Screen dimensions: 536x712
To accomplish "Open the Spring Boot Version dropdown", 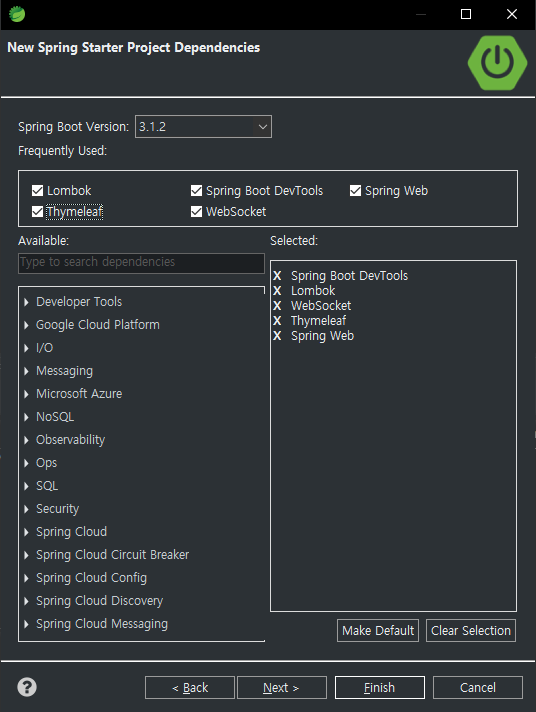I will point(203,127).
